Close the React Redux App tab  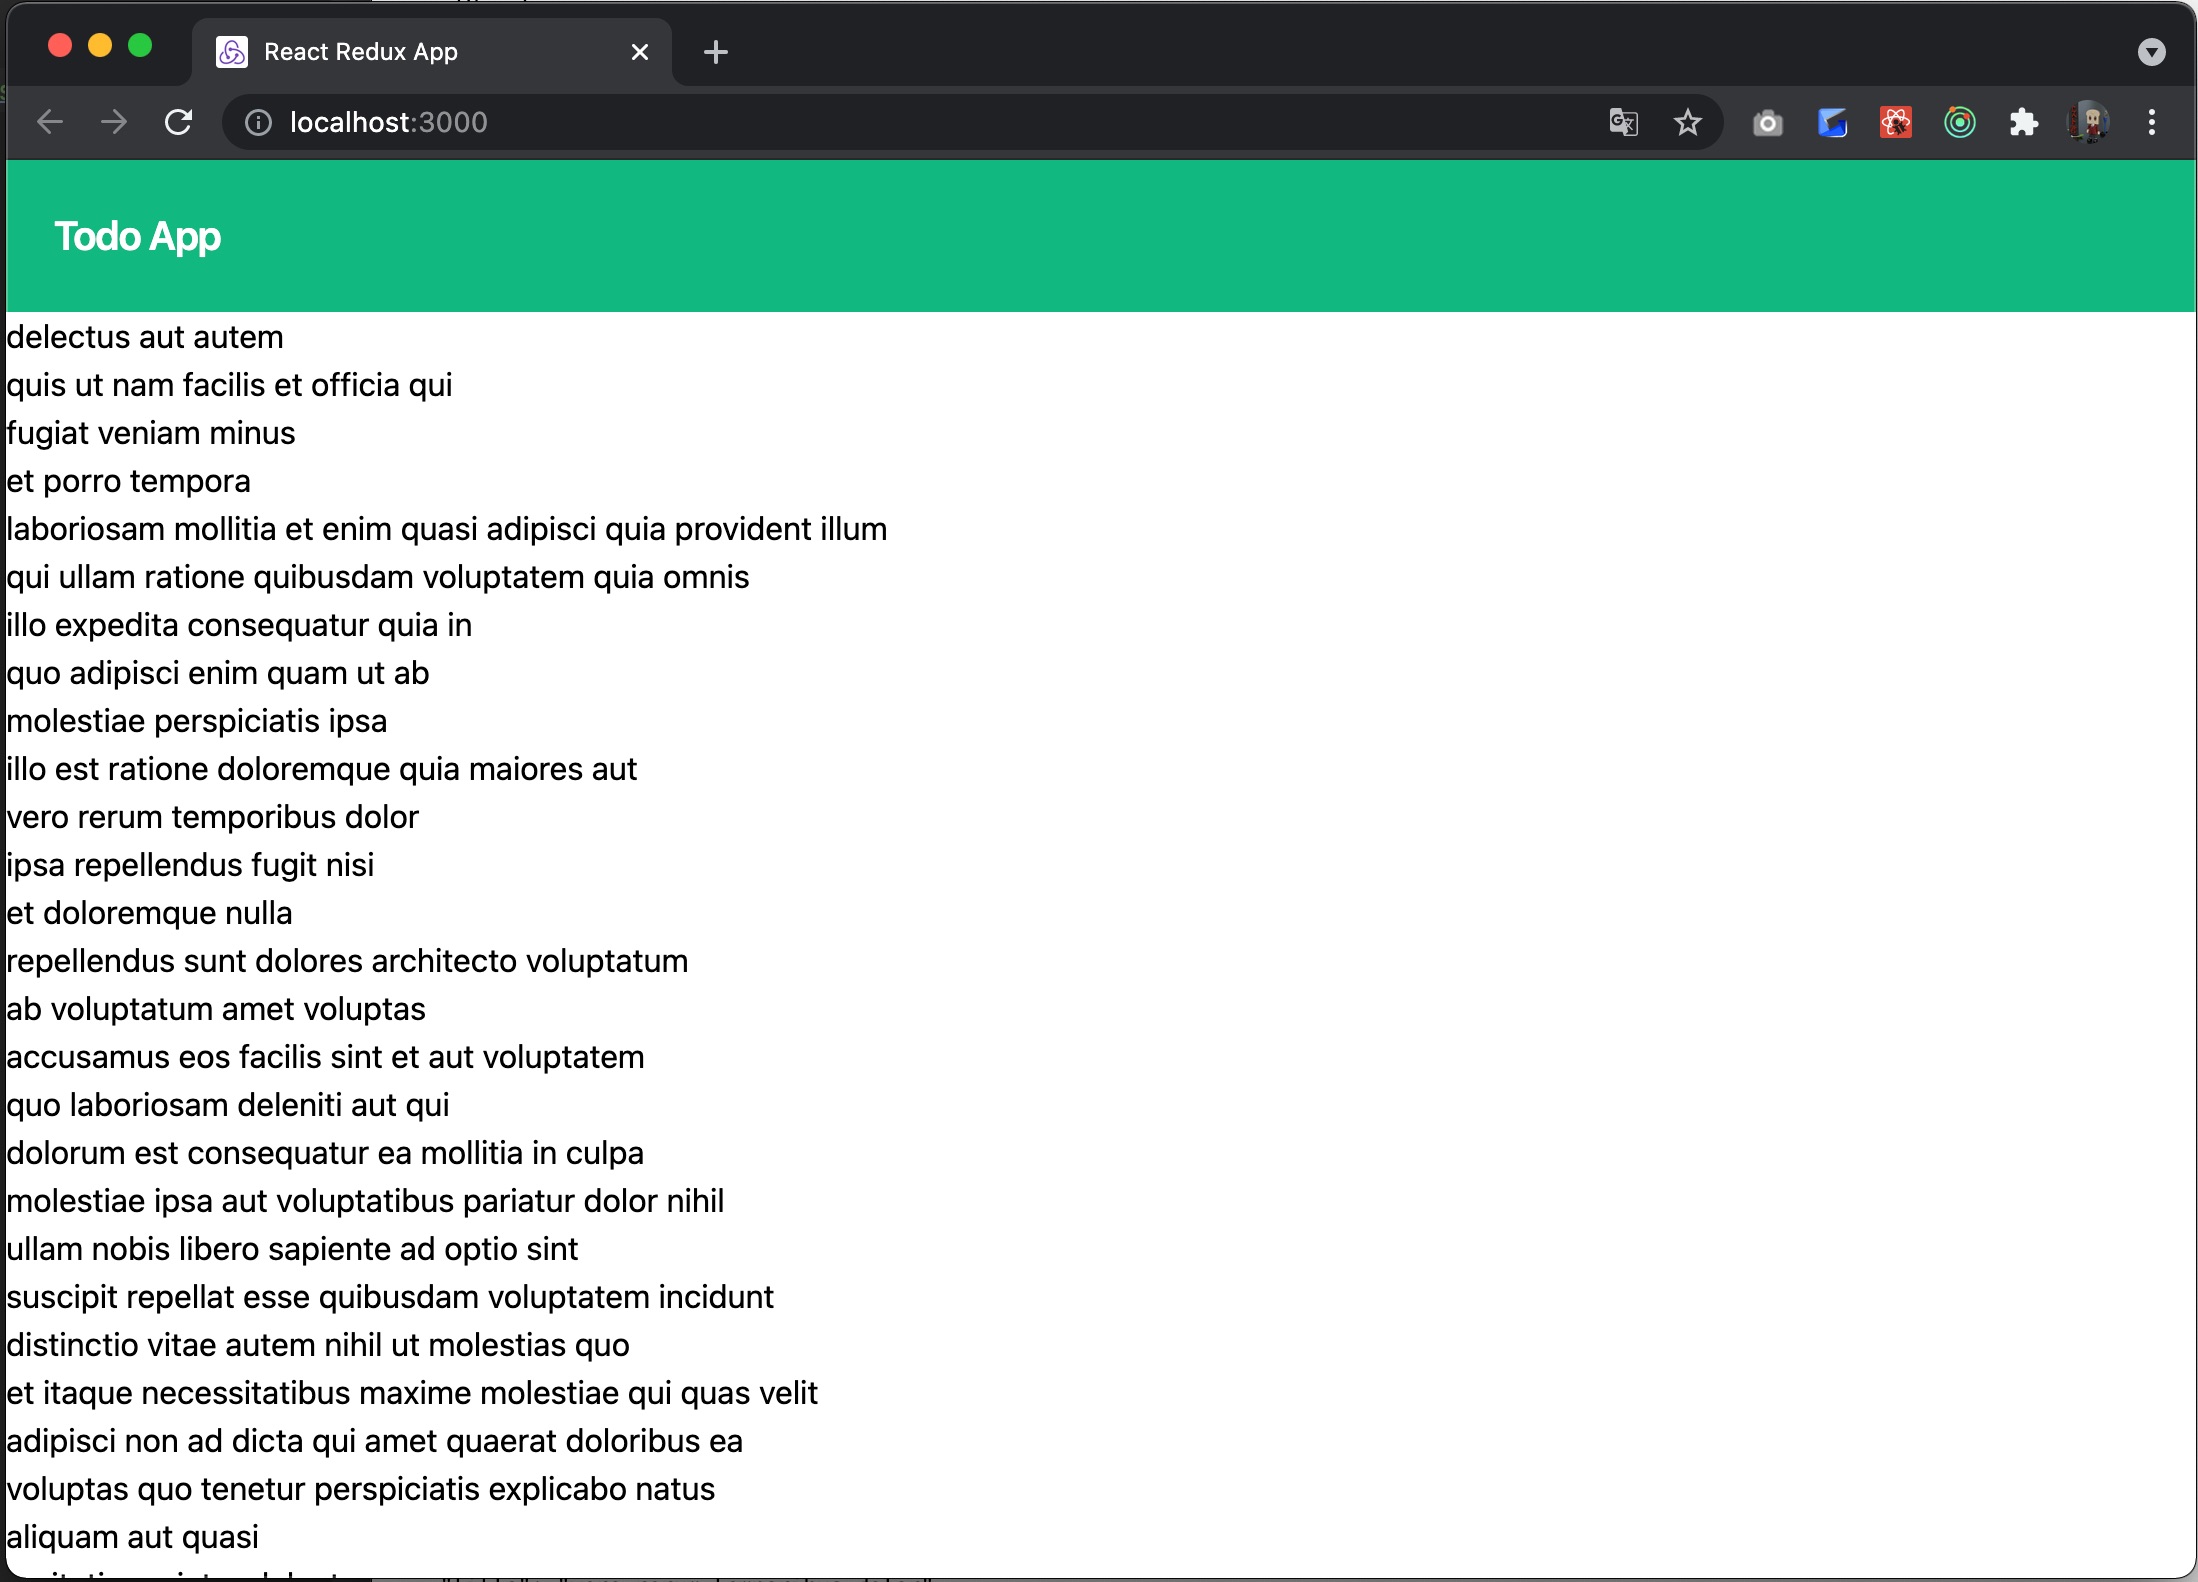[640, 52]
